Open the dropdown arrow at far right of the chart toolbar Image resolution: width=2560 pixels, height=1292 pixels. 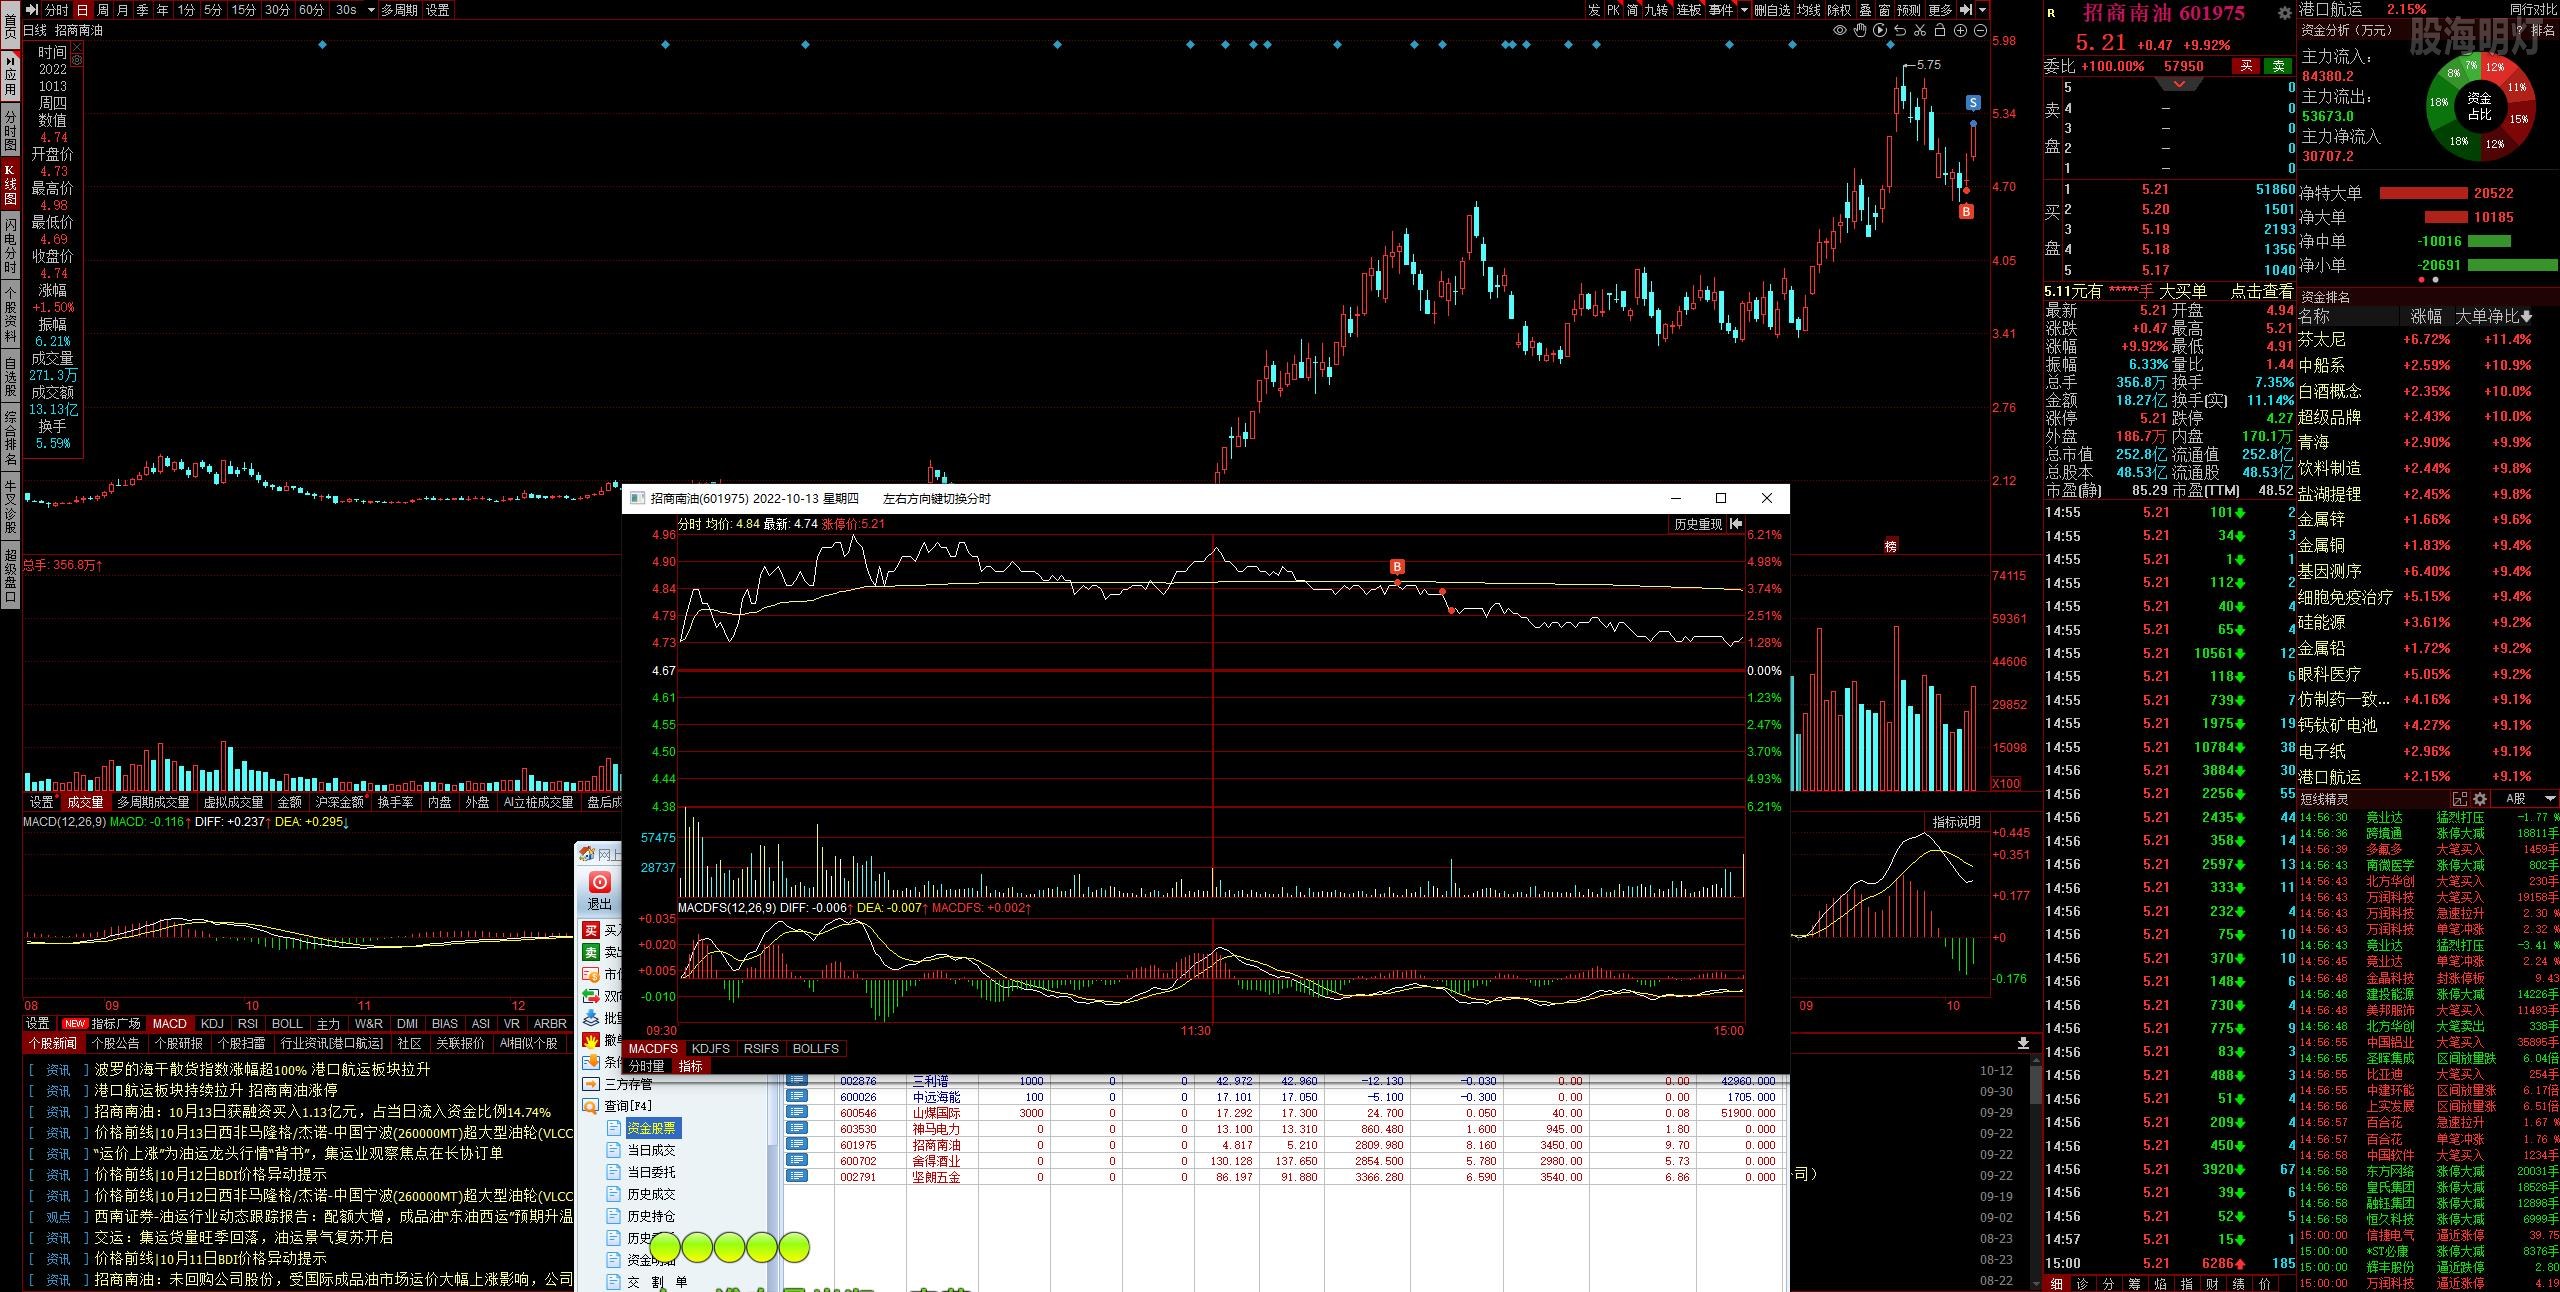(x=1982, y=10)
